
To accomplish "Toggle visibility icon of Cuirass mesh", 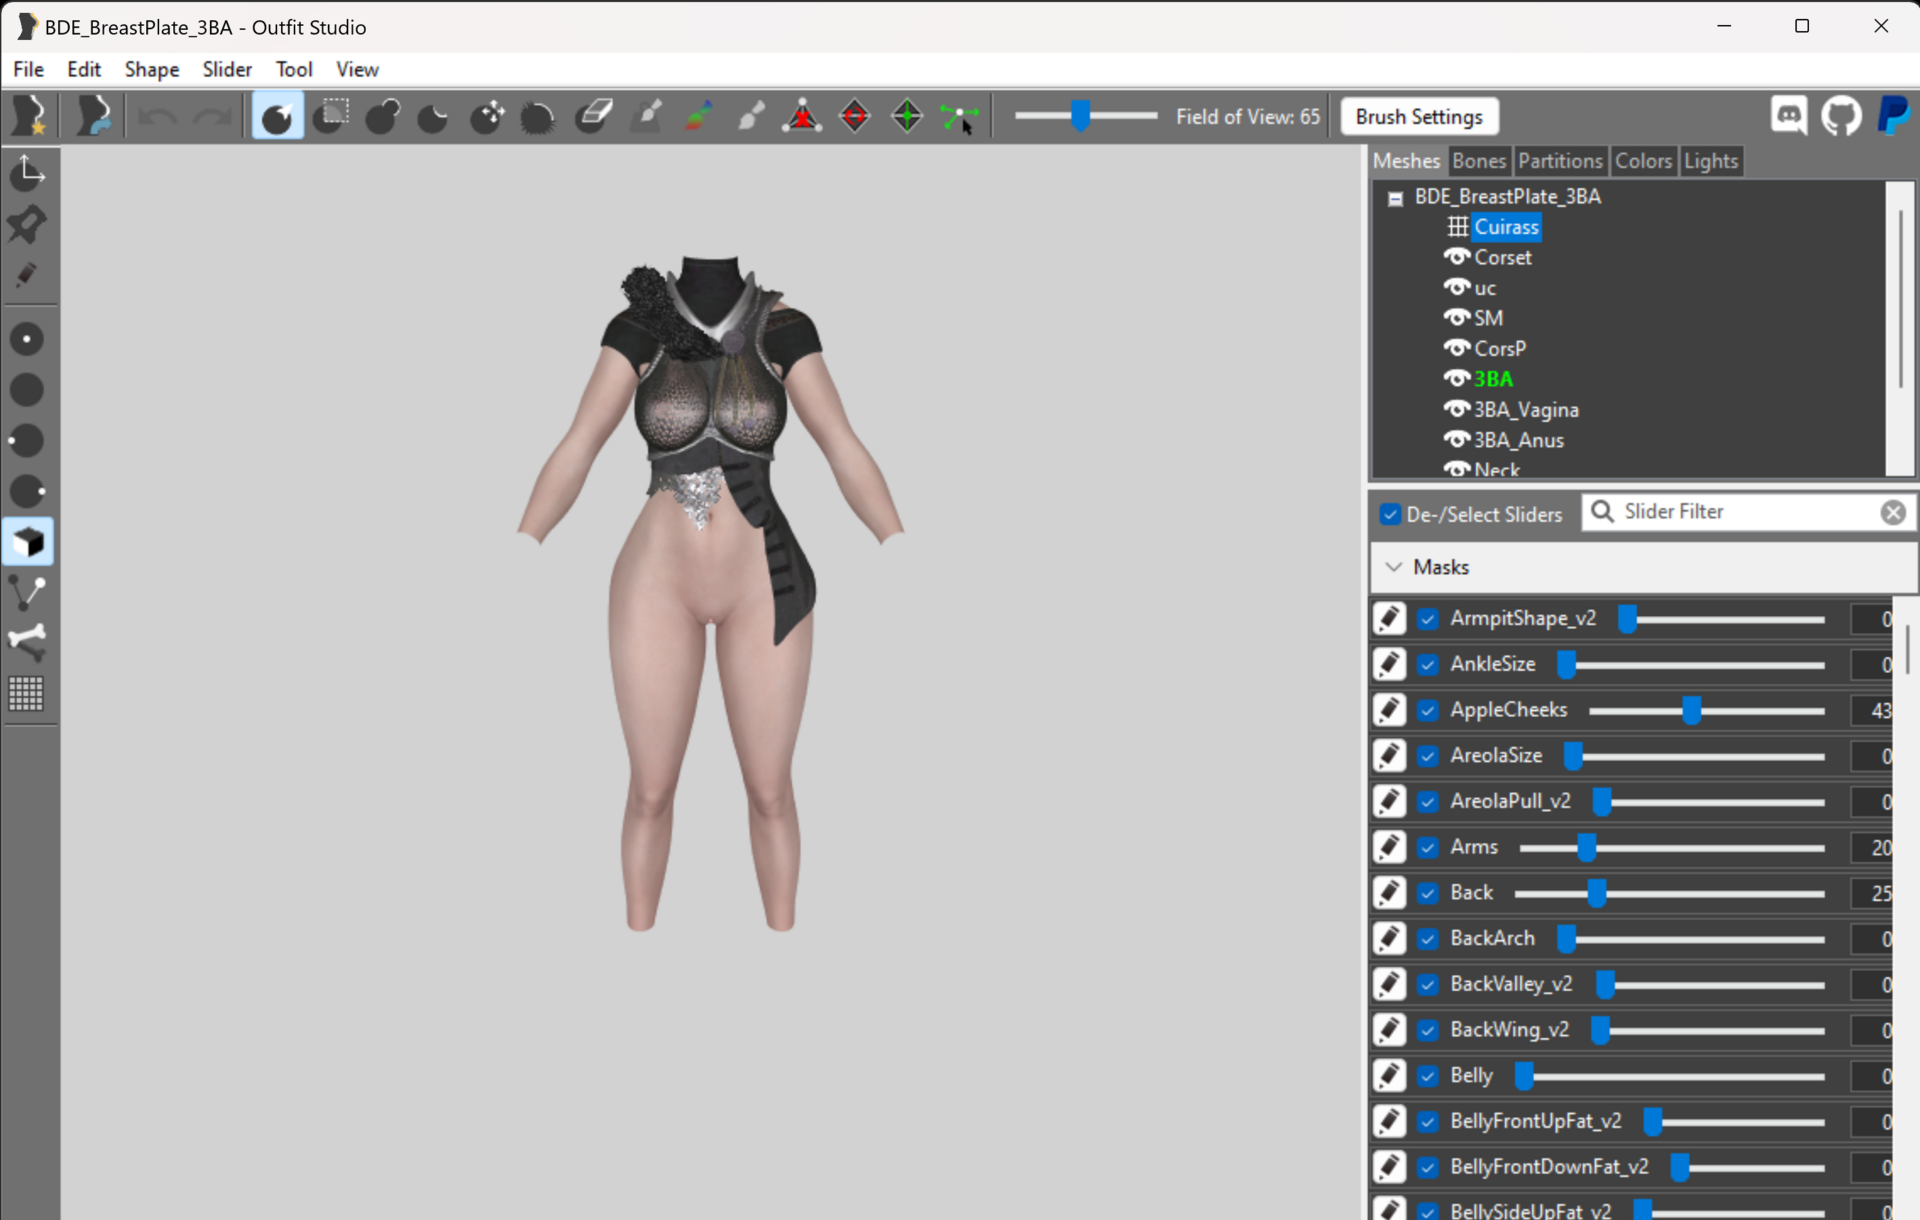I will tap(1458, 227).
